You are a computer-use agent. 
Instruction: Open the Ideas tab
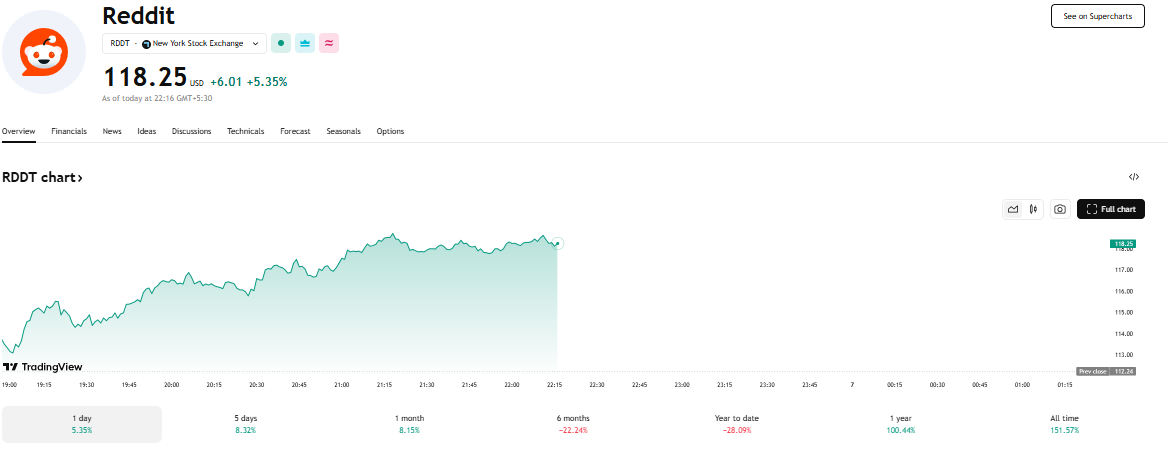[x=147, y=131]
